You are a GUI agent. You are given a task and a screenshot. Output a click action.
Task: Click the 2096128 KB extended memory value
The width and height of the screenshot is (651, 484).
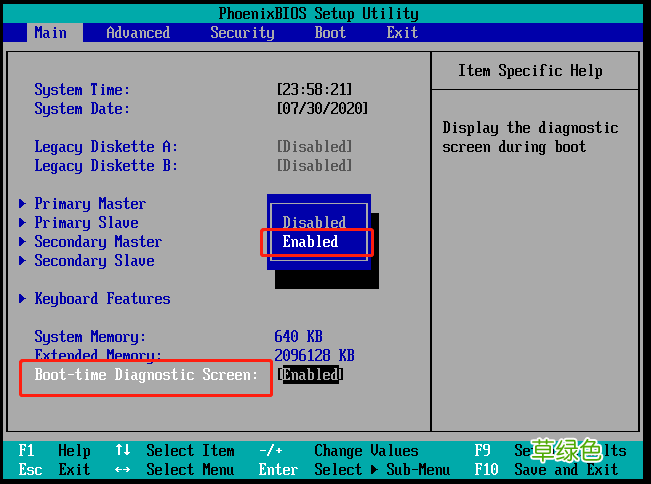314,355
